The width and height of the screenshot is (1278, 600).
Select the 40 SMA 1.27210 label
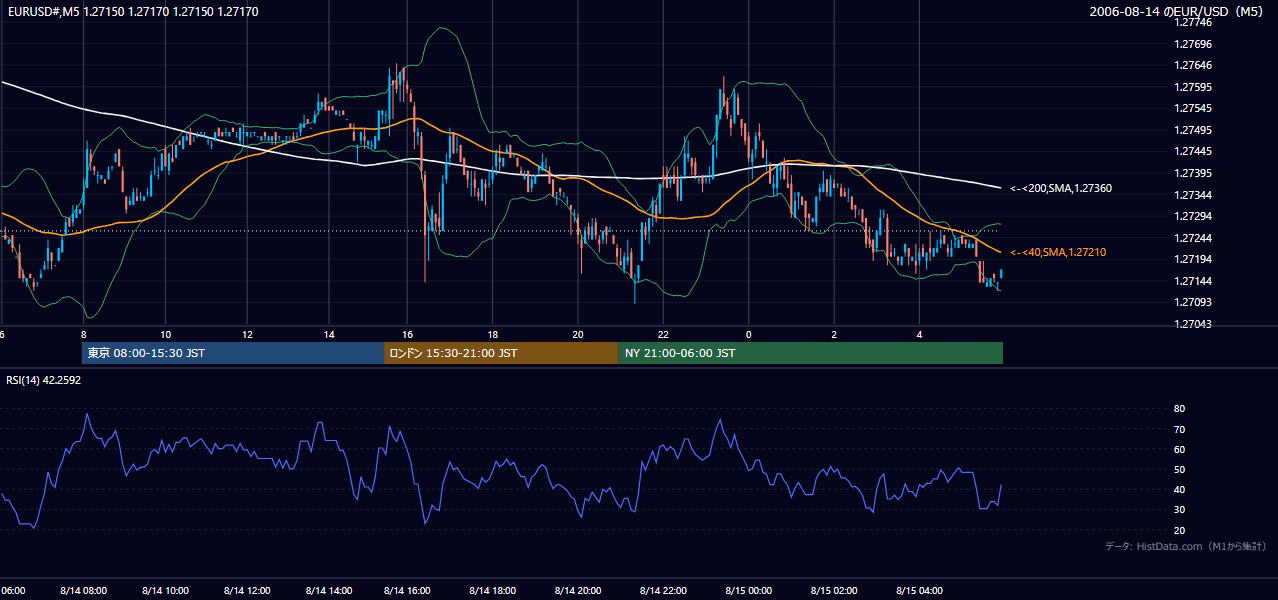pos(1058,252)
